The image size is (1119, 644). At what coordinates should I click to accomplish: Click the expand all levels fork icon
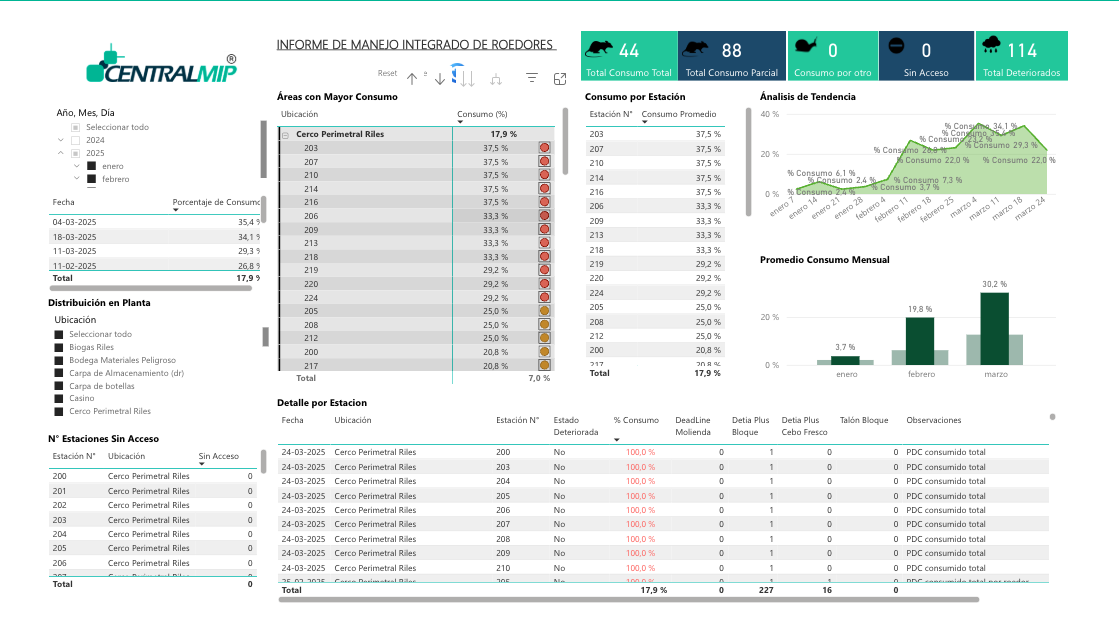tap(496, 79)
